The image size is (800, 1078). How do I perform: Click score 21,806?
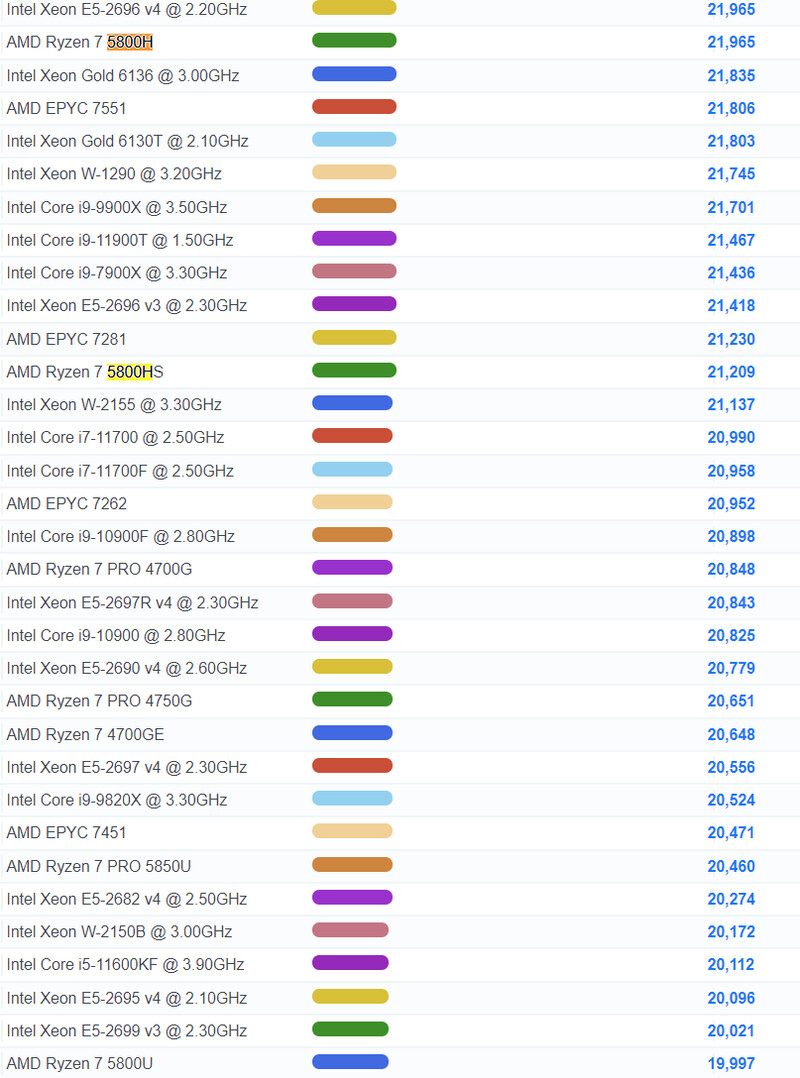[x=731, y=108]
